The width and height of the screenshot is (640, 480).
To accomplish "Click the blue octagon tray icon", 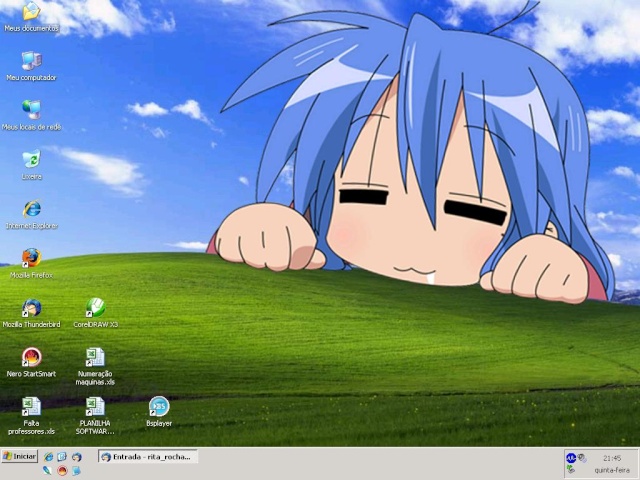I will pos(571,458).
